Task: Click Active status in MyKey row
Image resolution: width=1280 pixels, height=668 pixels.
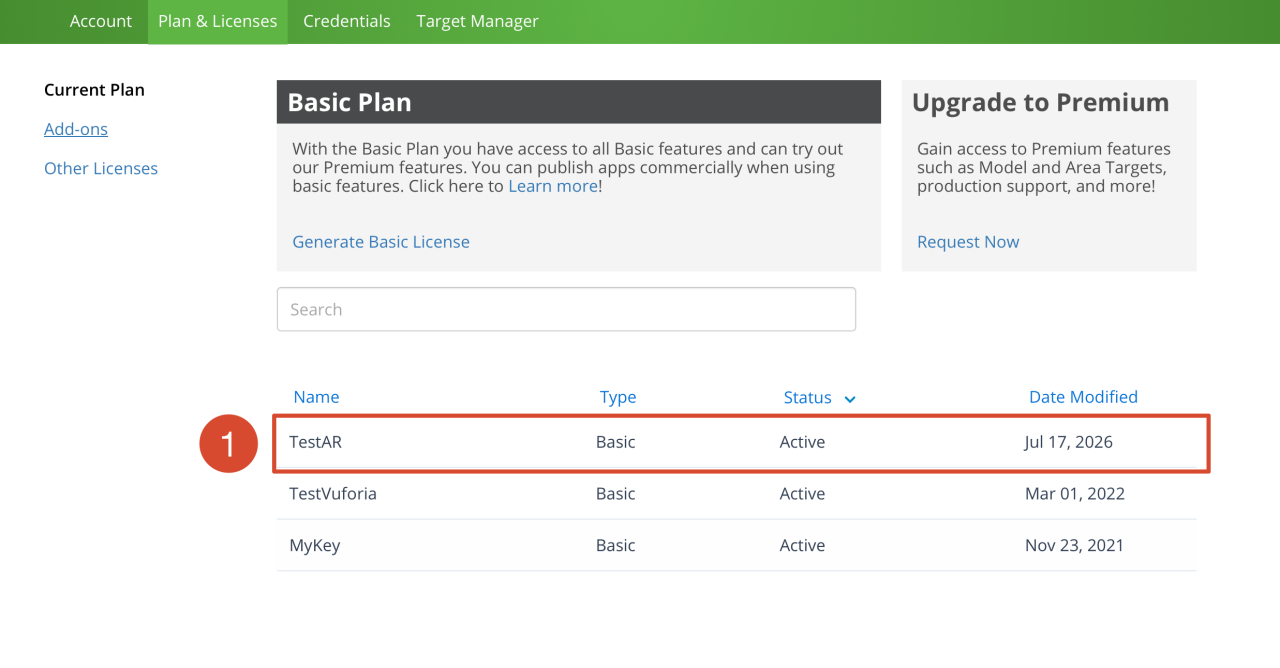Action: pyautogui.click(x=802, y=546)
